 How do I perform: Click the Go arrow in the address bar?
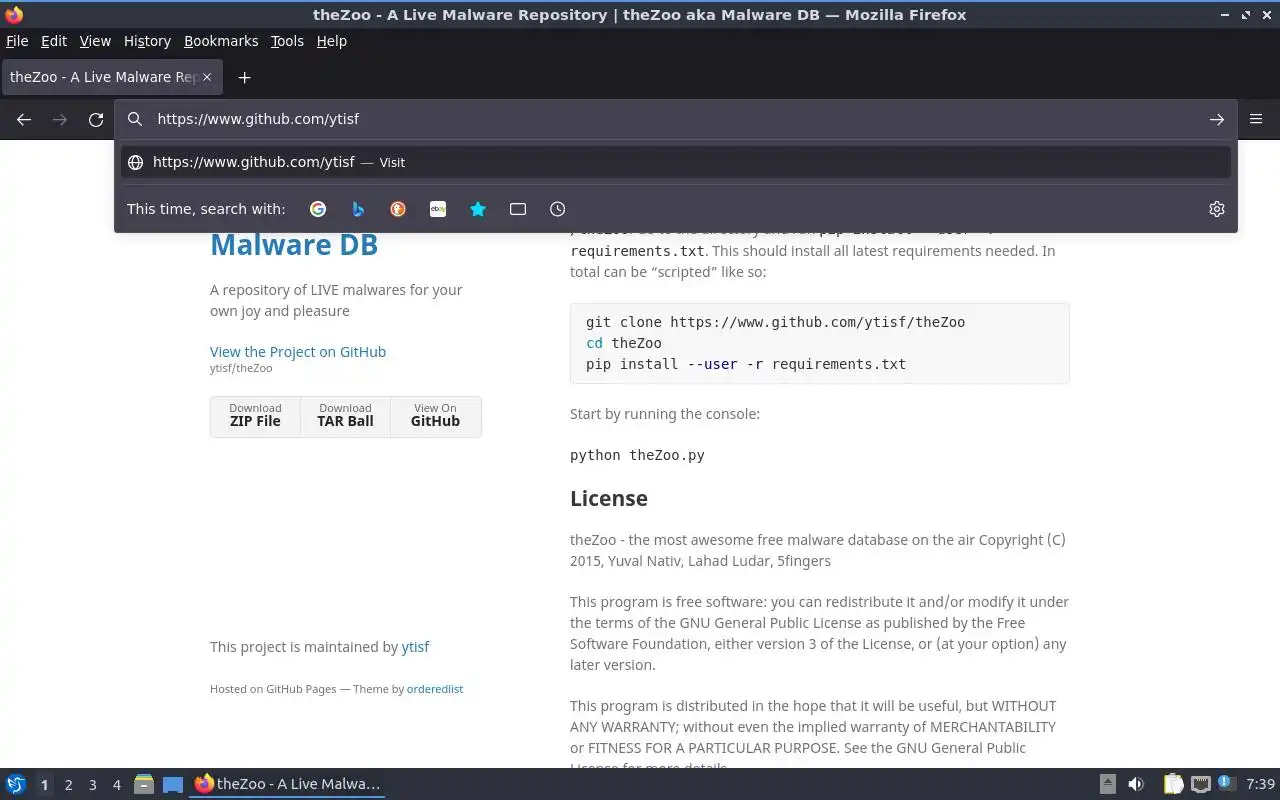[1217, 119]
